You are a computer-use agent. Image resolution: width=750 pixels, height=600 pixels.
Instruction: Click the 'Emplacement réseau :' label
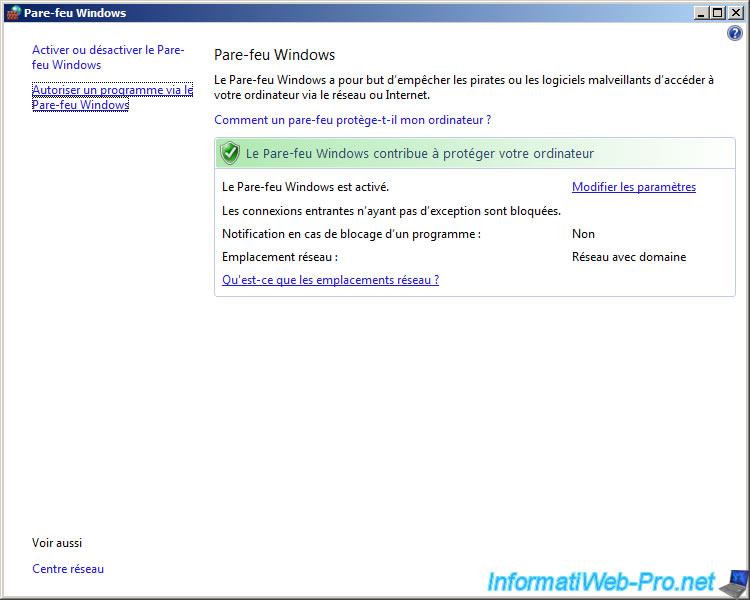280,257
